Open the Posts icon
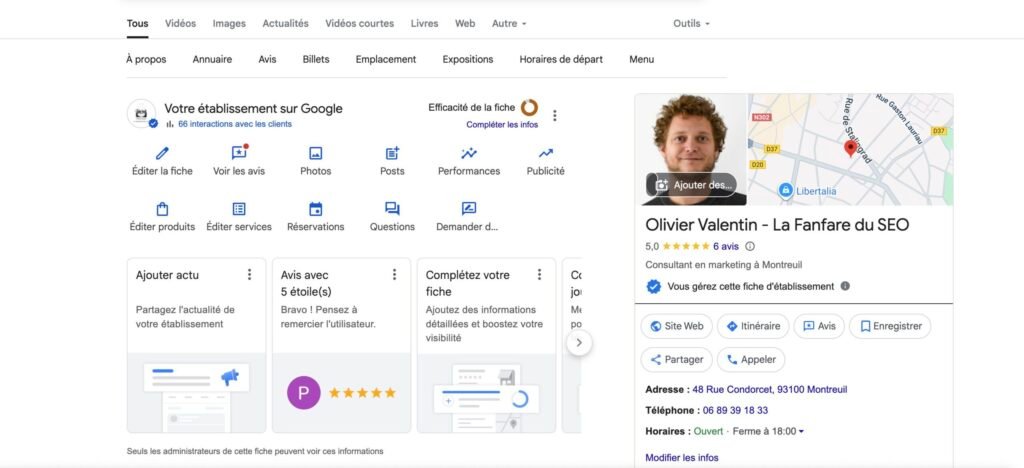 pyautogui.click(x=392, y=153)
